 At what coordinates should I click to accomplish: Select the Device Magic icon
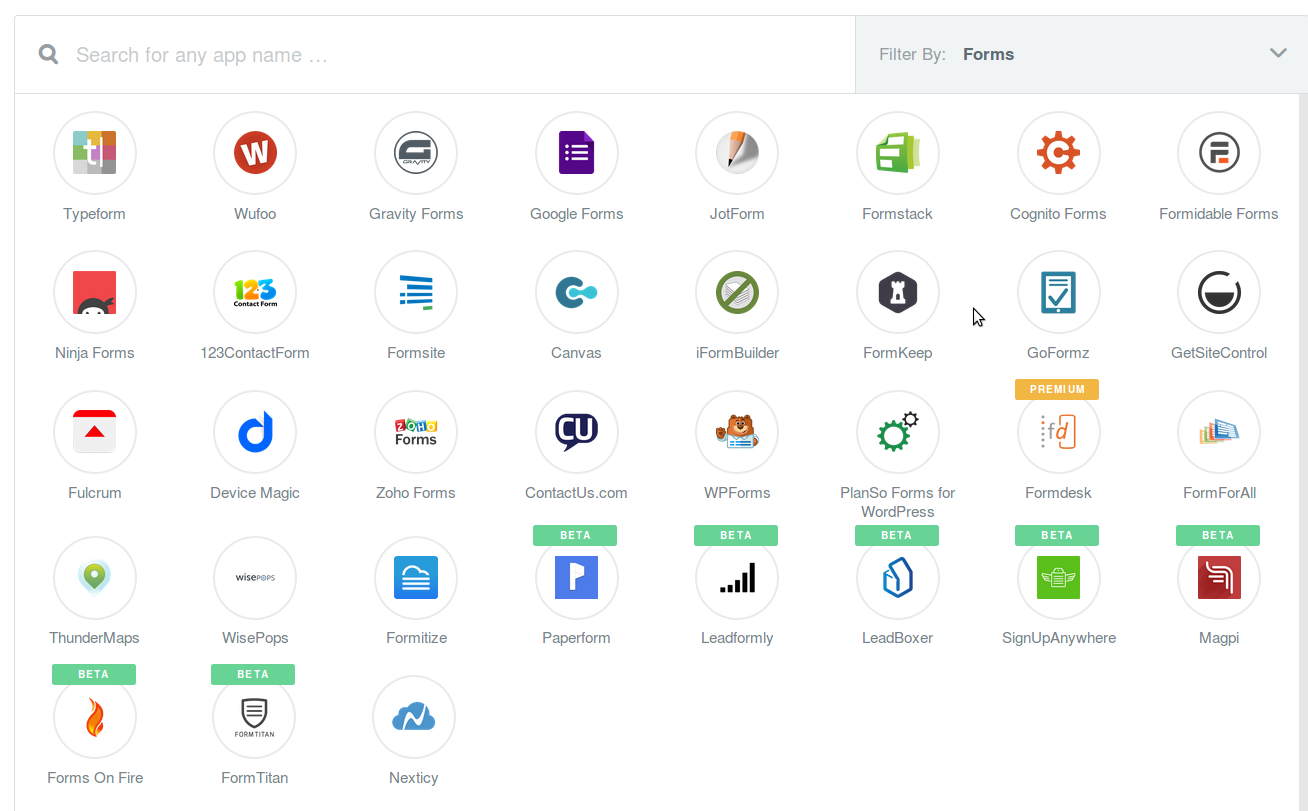(255, 432)
